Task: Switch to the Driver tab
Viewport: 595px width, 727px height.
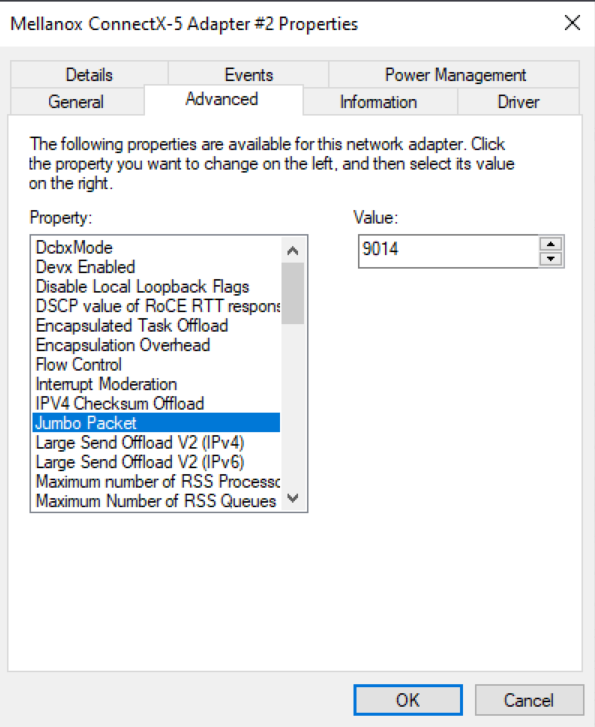Action: point(518,102)
